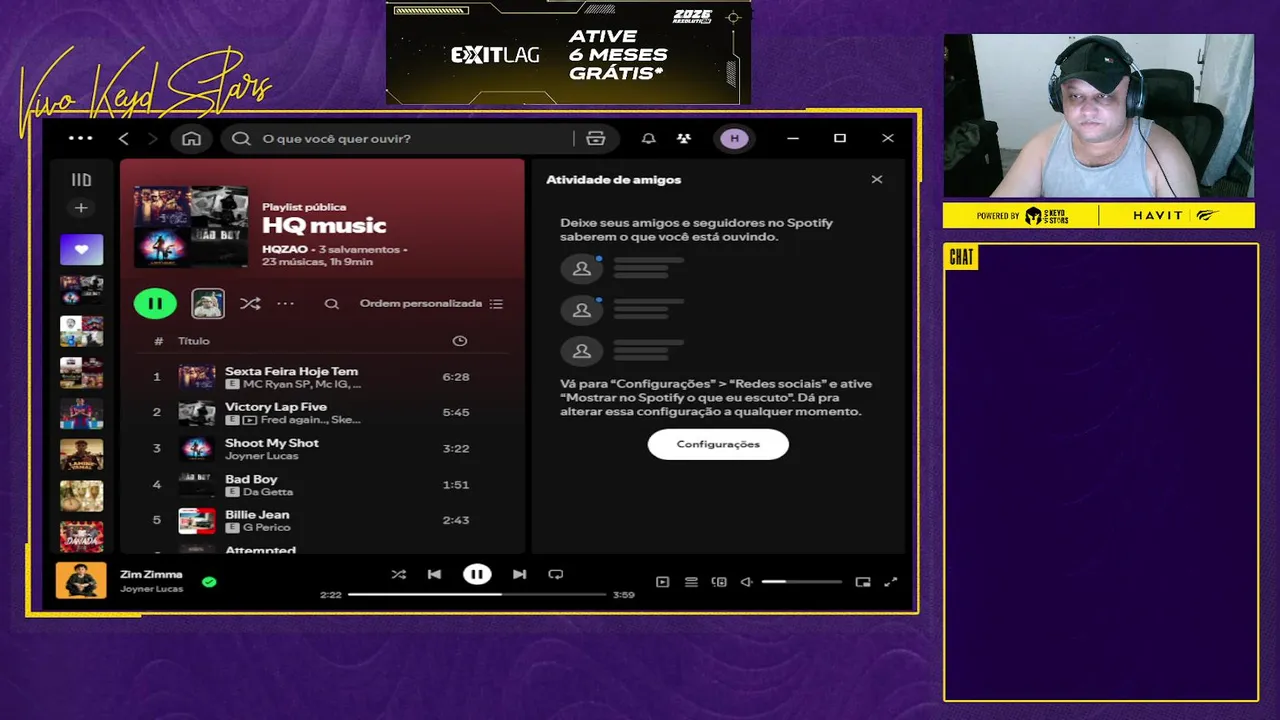Select the track 'Shoot My Shot'

[x=322, y=448]
